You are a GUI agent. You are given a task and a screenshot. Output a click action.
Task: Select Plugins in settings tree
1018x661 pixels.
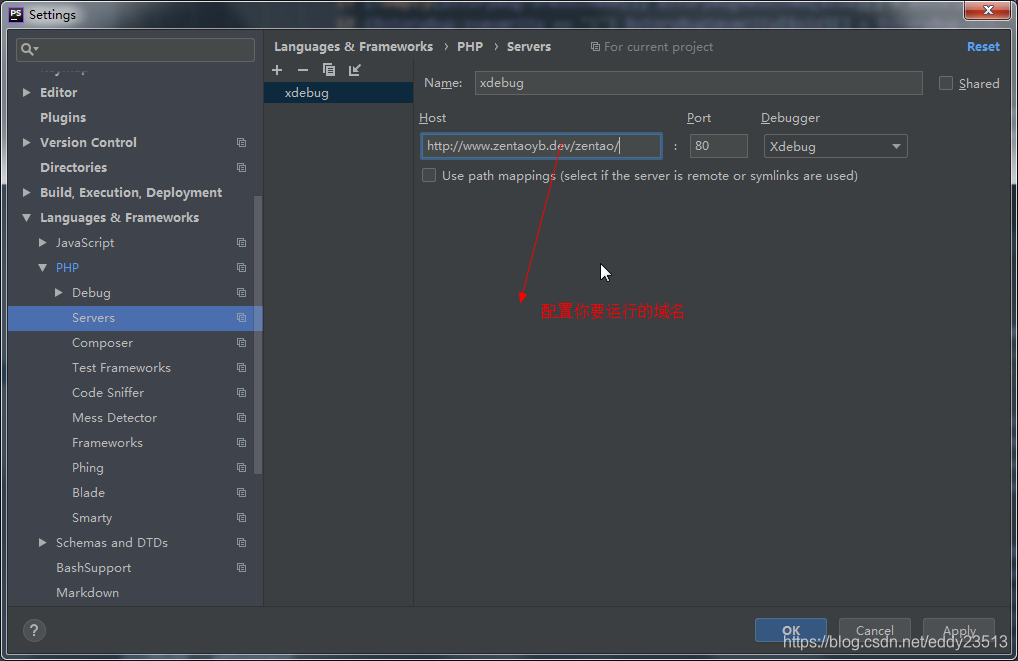(x=63, y=118)
